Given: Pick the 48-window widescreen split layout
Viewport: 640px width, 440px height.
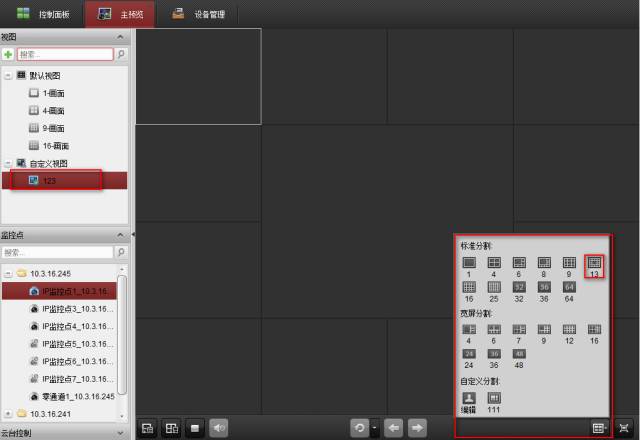Looking at the screenshot, I should [x=519, y=354].
